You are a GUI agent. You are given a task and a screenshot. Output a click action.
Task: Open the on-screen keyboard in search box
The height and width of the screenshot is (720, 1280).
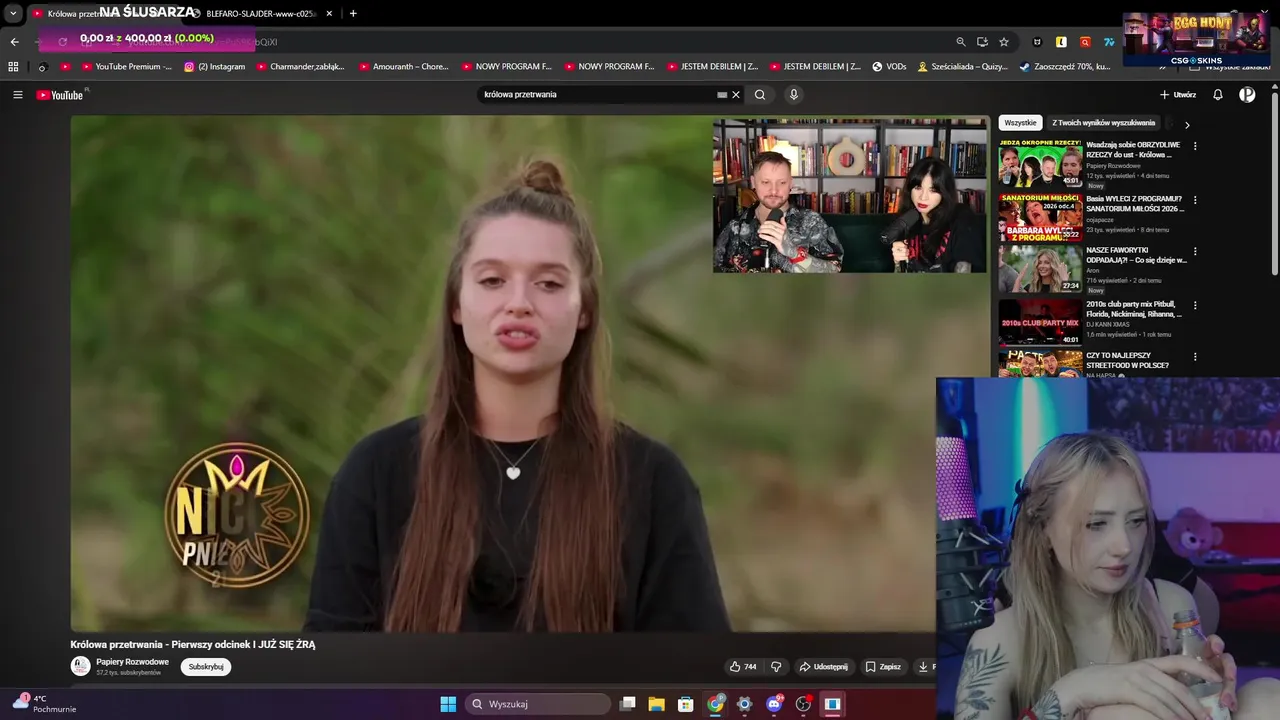pyautogui.click(x=722, y=95)
